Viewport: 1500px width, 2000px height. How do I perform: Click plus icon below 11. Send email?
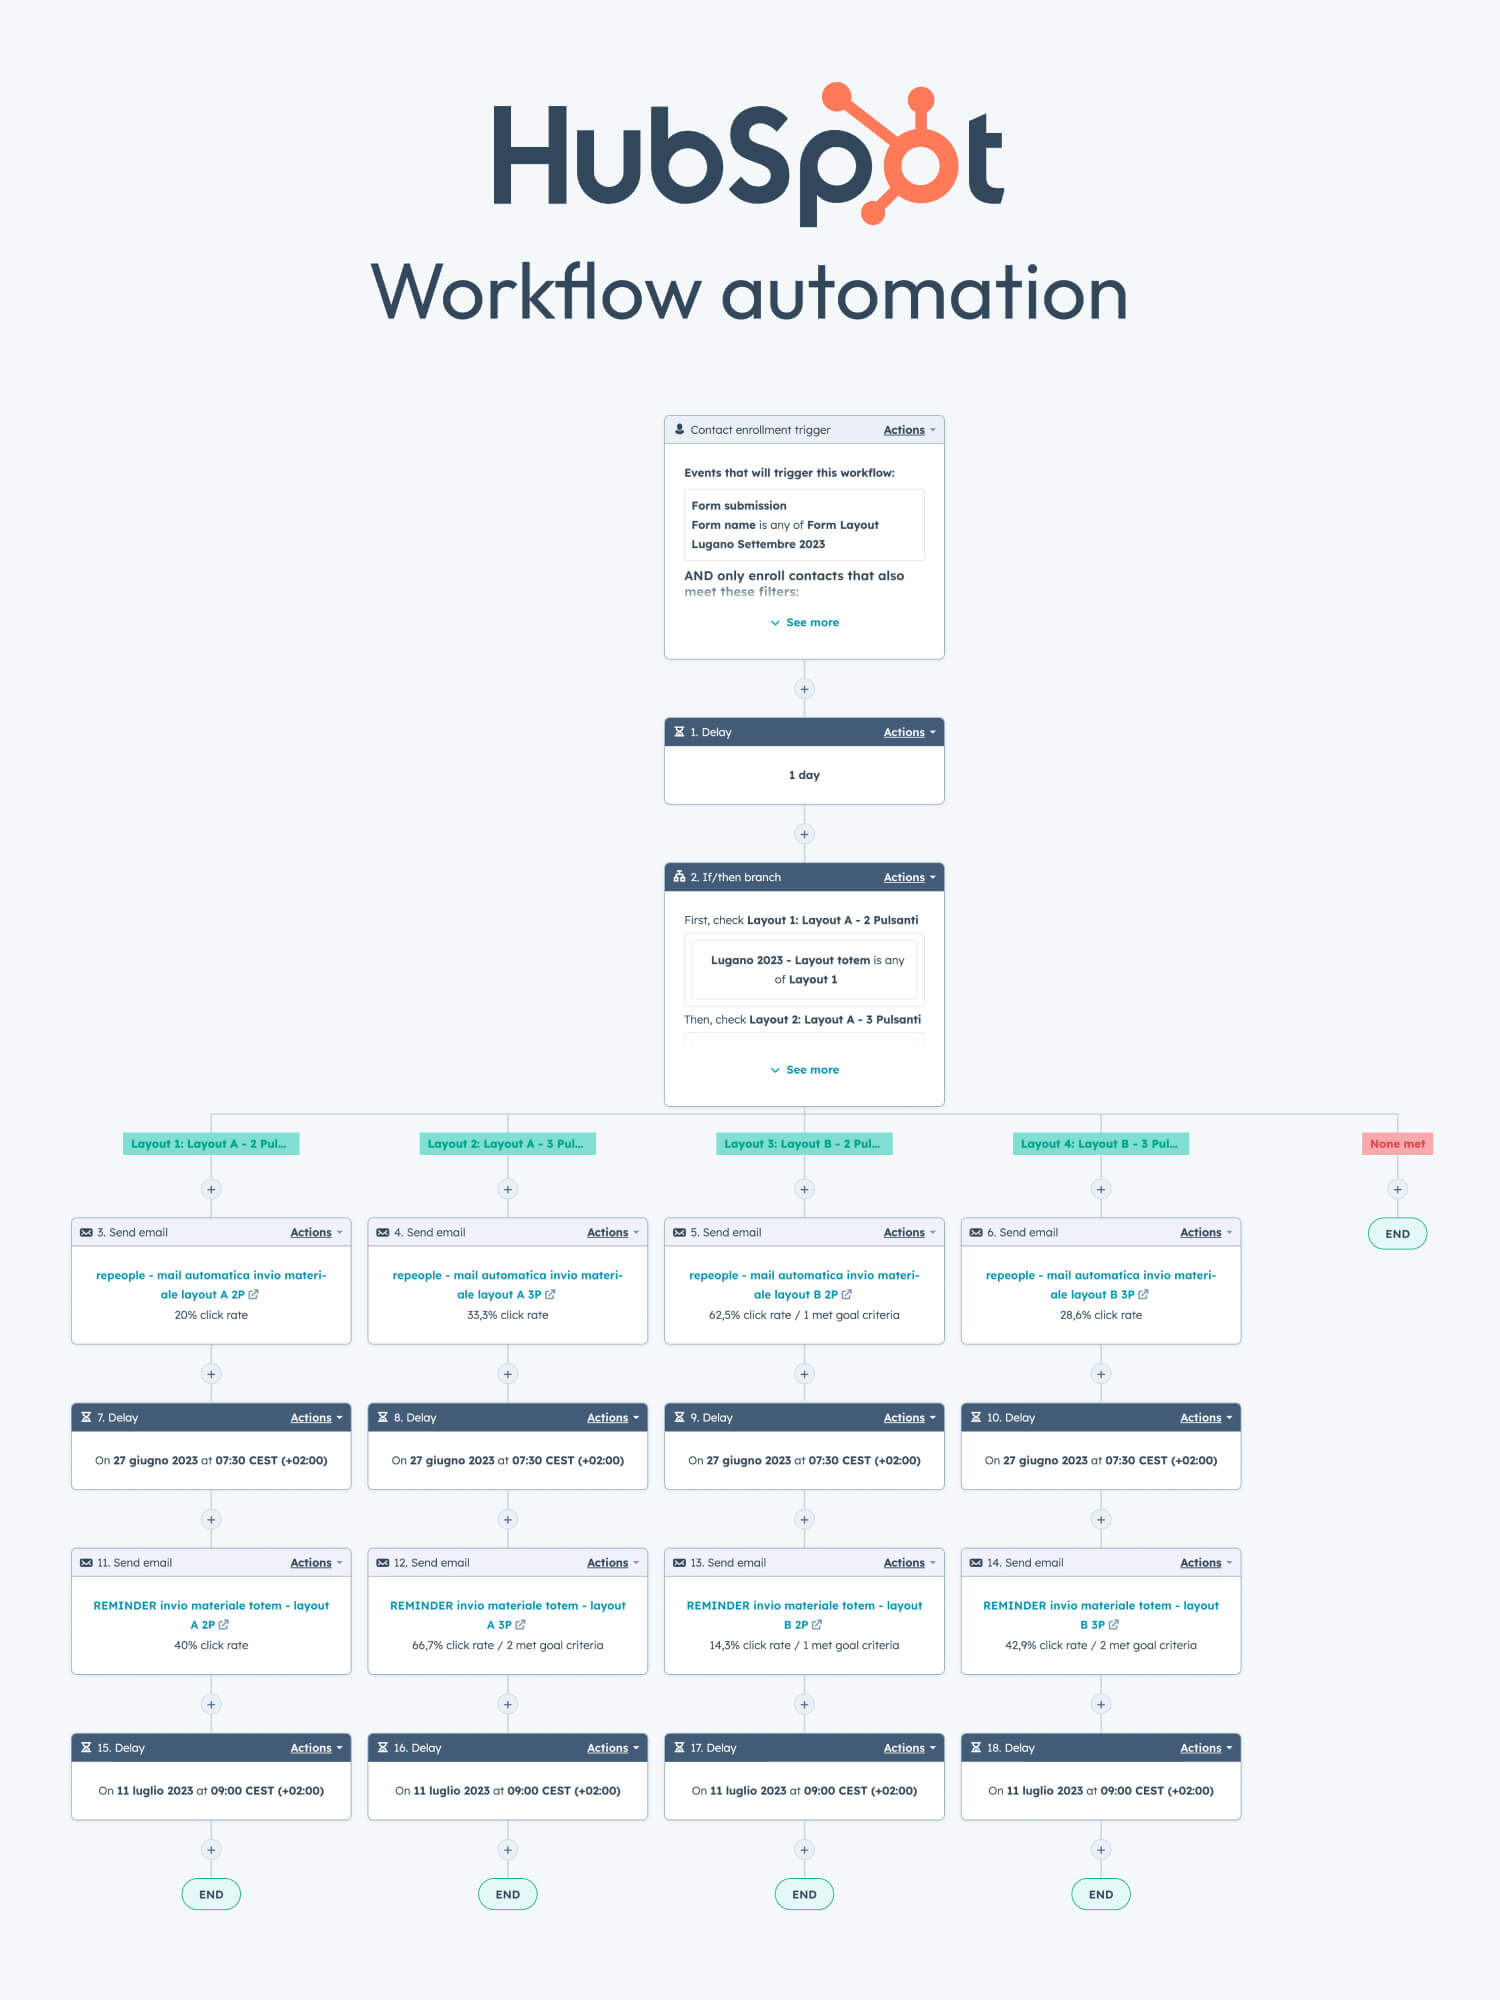pyautogui.click(x=211, y=1704)
